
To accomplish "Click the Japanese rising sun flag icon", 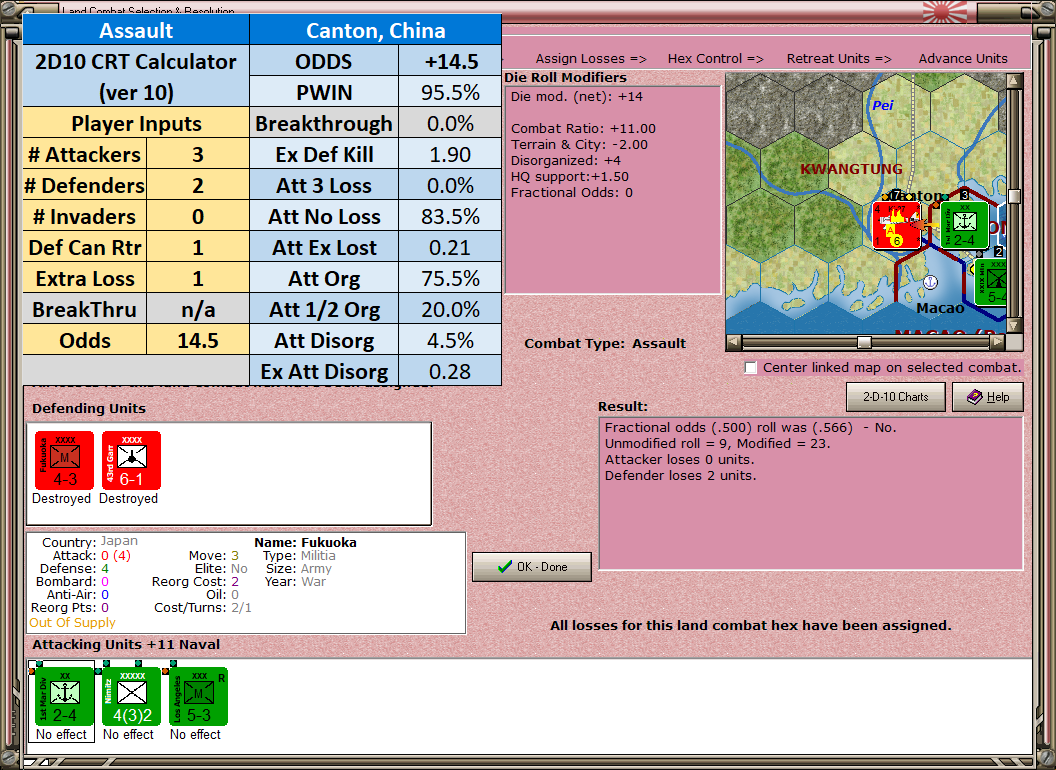I will (x=944, y=12).
